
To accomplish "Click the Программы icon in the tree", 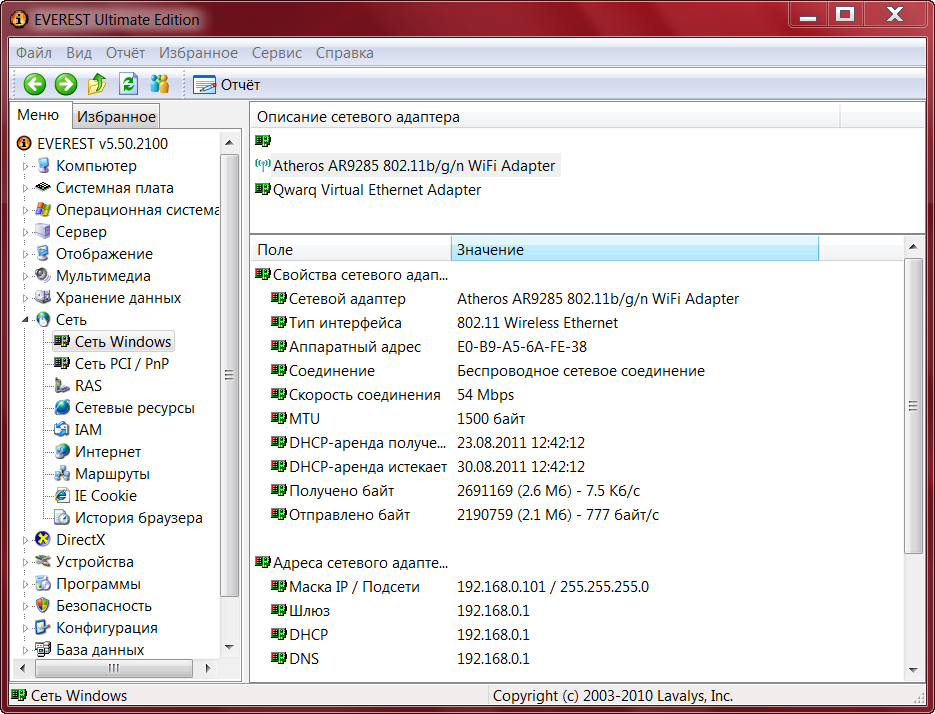I will pyautogui.click(x=43, y=583).
